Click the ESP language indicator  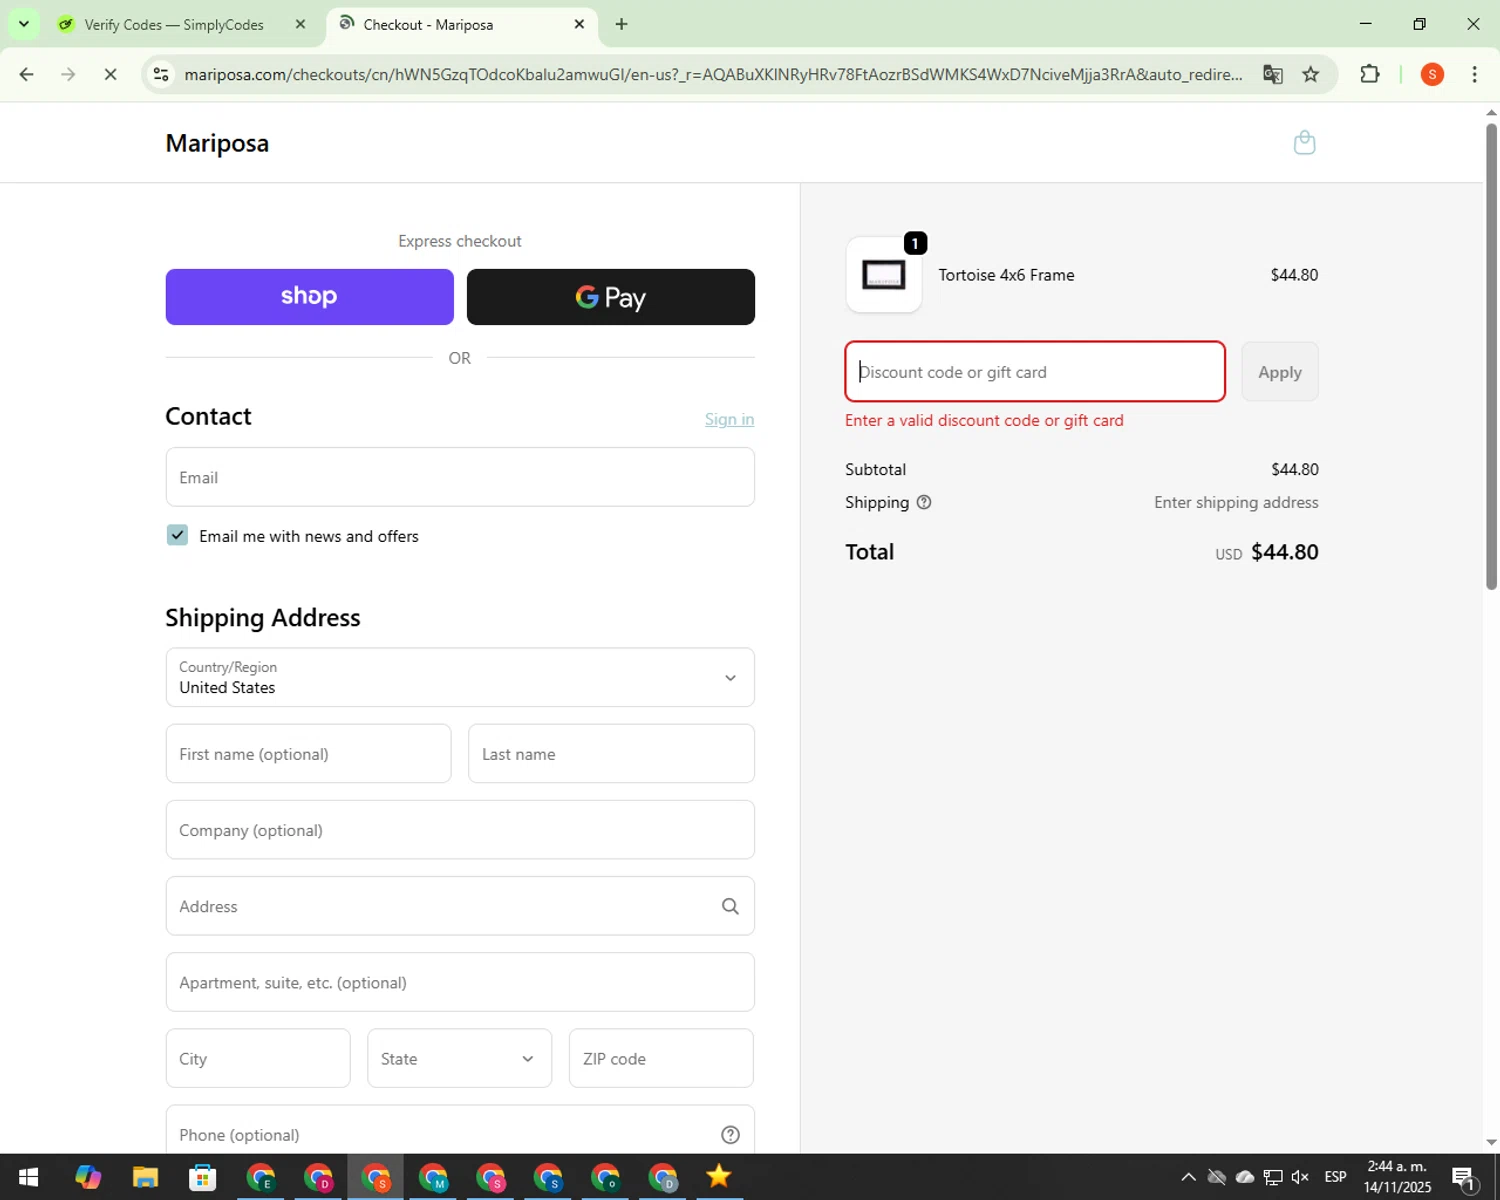pos(1335,1177)
